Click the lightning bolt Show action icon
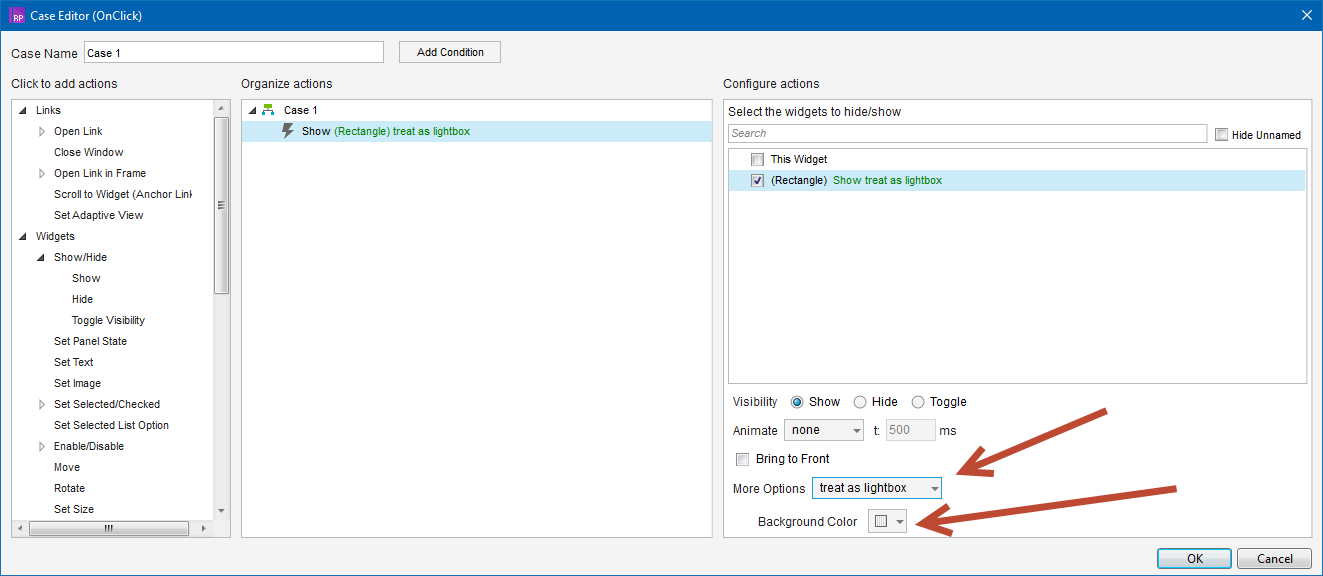The height and width of the screenshot is (576, 1323). click(x=288, y=131)
